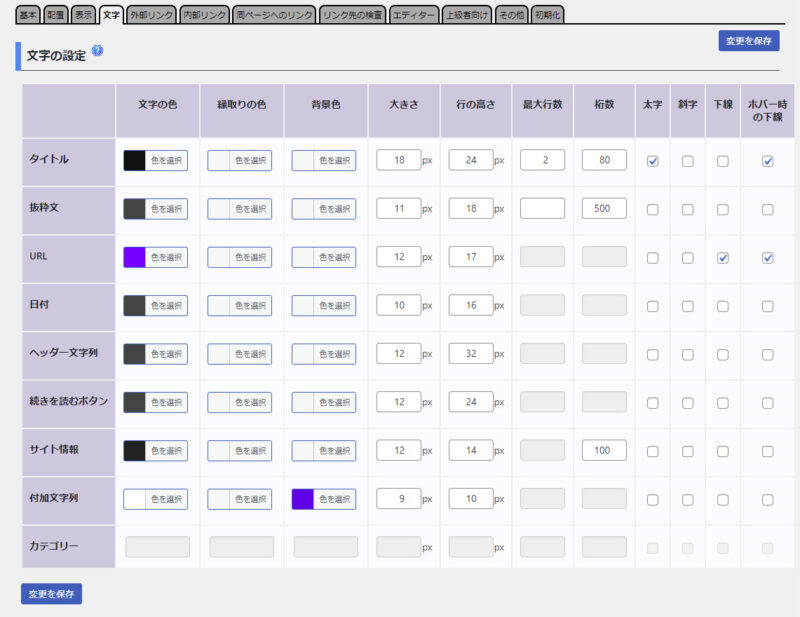The width and height of the screenshot is (800, 617).
Task: Select 背景色 picker for ヘッダー文字列
Action: 323,354
